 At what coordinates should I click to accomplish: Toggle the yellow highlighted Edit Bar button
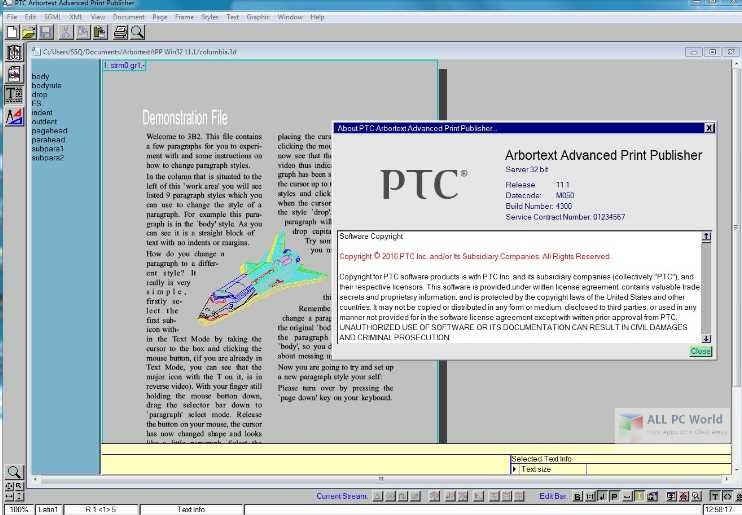tap(639, 497)
